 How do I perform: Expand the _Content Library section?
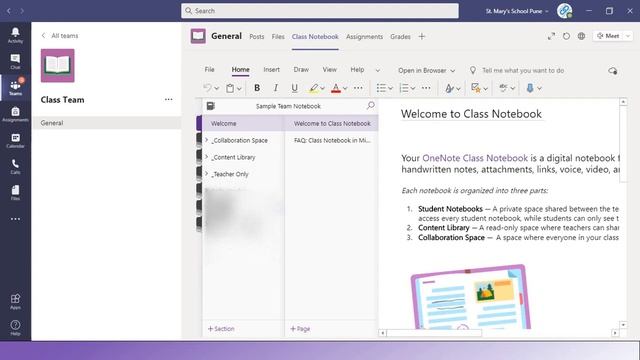tap(207, 157)
